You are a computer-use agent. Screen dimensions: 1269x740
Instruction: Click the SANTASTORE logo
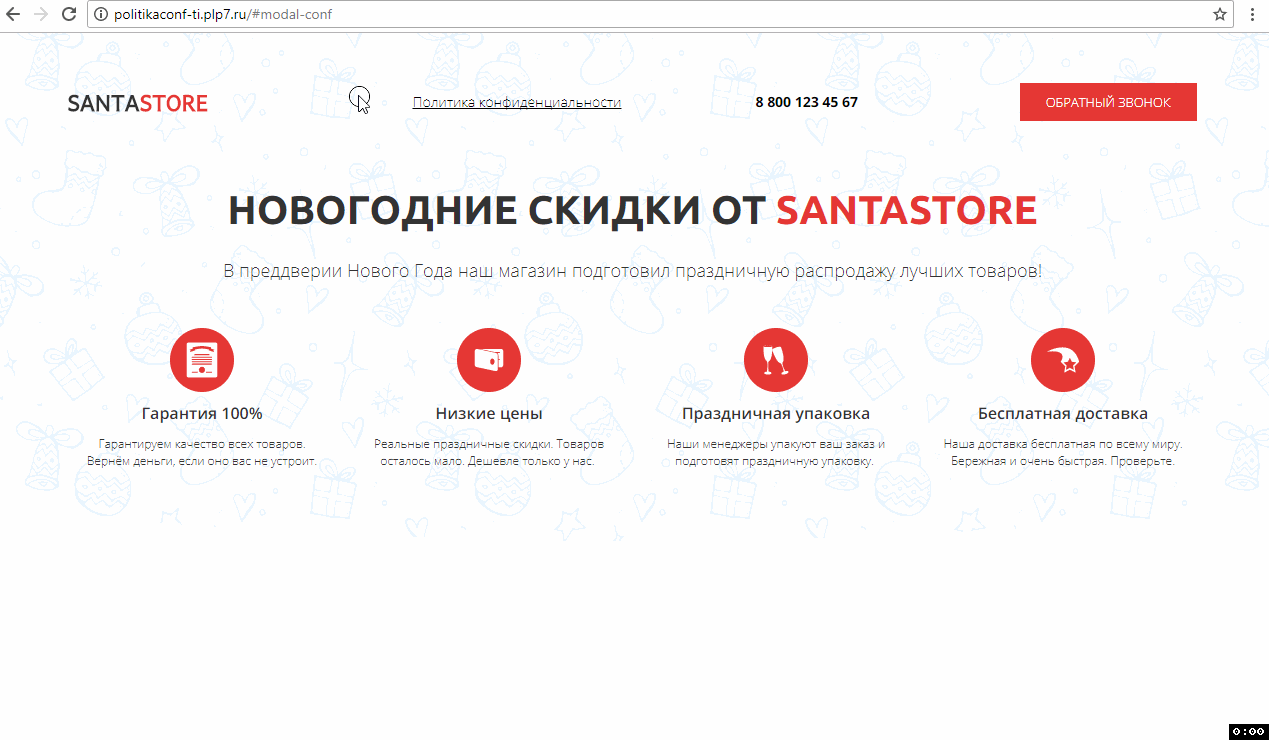coord(138,103)
